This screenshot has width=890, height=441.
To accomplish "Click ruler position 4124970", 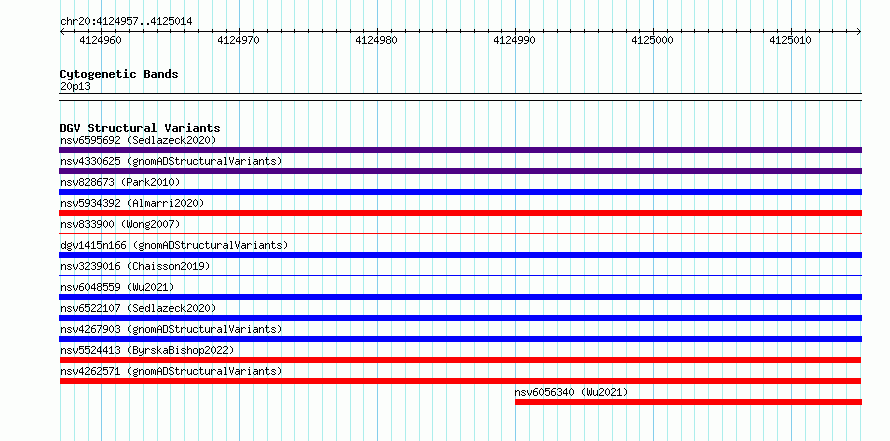I will click(x=238, y=40).
